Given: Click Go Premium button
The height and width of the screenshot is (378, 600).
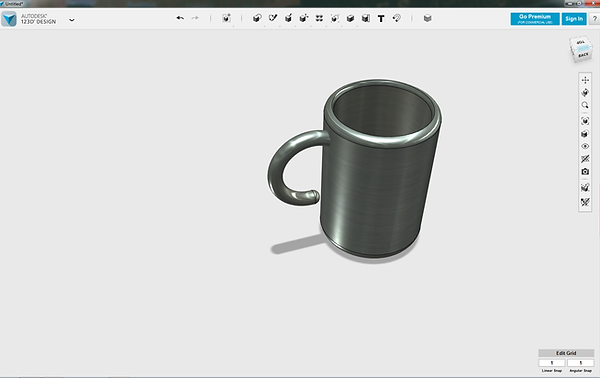Looking at the screenshot, I should pyautogui.click(x=535, y=19).
